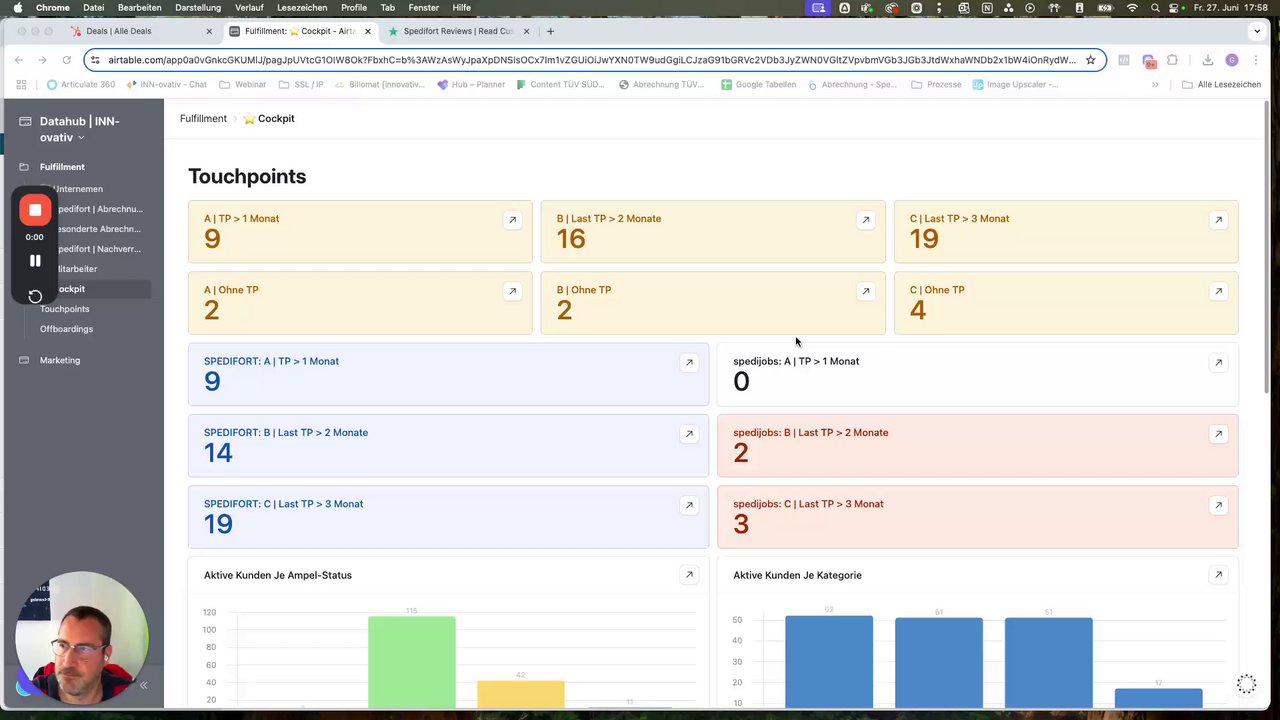Click the page's vertical scrollbar
Viewport: 1280px width, 720px height.
[1268, 245]
